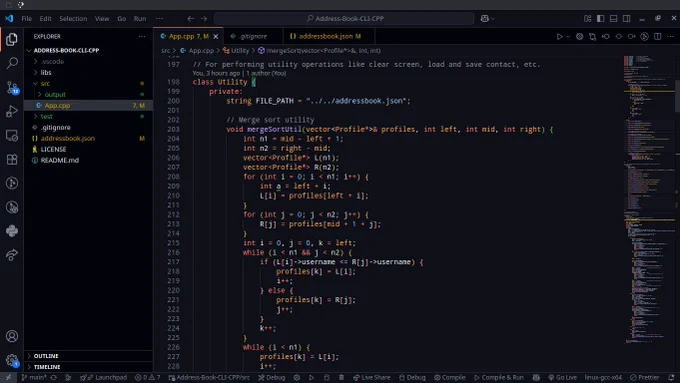Screen dimensions: 680x383
Task: Open Run and Debug view
Action: pyautogui.click(x=12, y=111)
